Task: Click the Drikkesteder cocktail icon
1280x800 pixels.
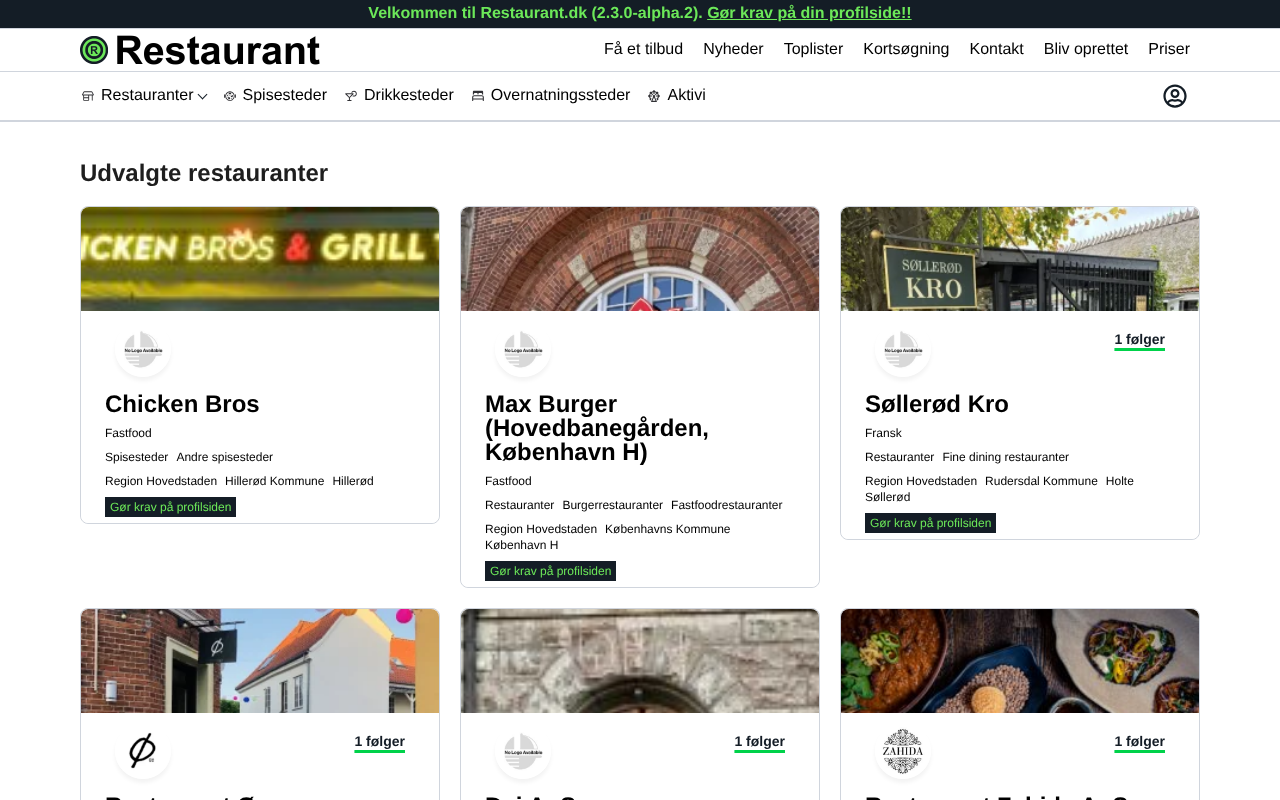Action: pyautogui.click(x=351, y=96)
